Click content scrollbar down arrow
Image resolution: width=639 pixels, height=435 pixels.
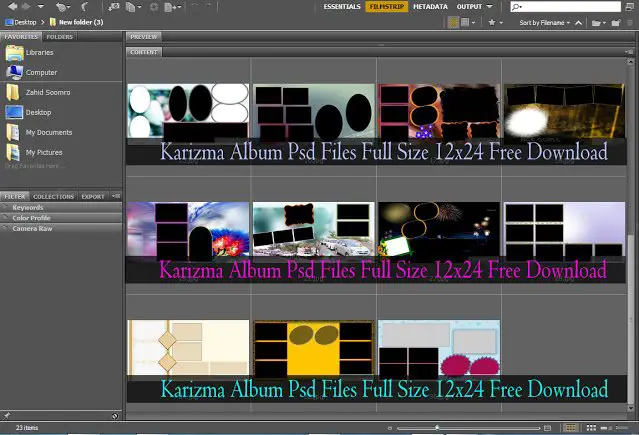(630, 408)
